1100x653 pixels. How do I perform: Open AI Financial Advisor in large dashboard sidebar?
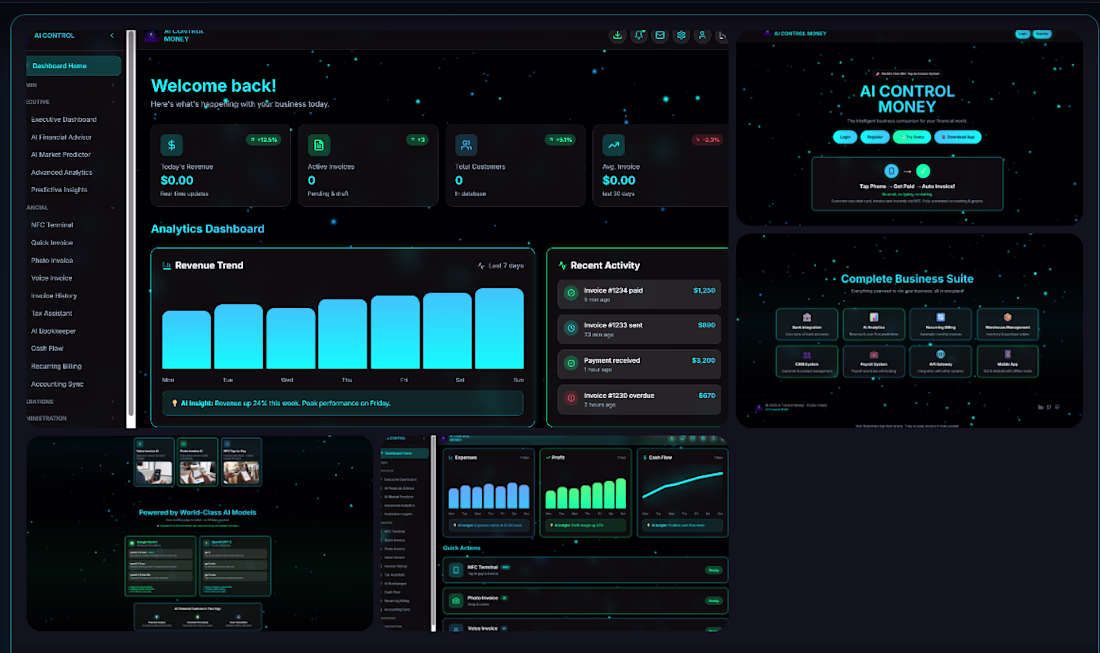tap(61, 137)
